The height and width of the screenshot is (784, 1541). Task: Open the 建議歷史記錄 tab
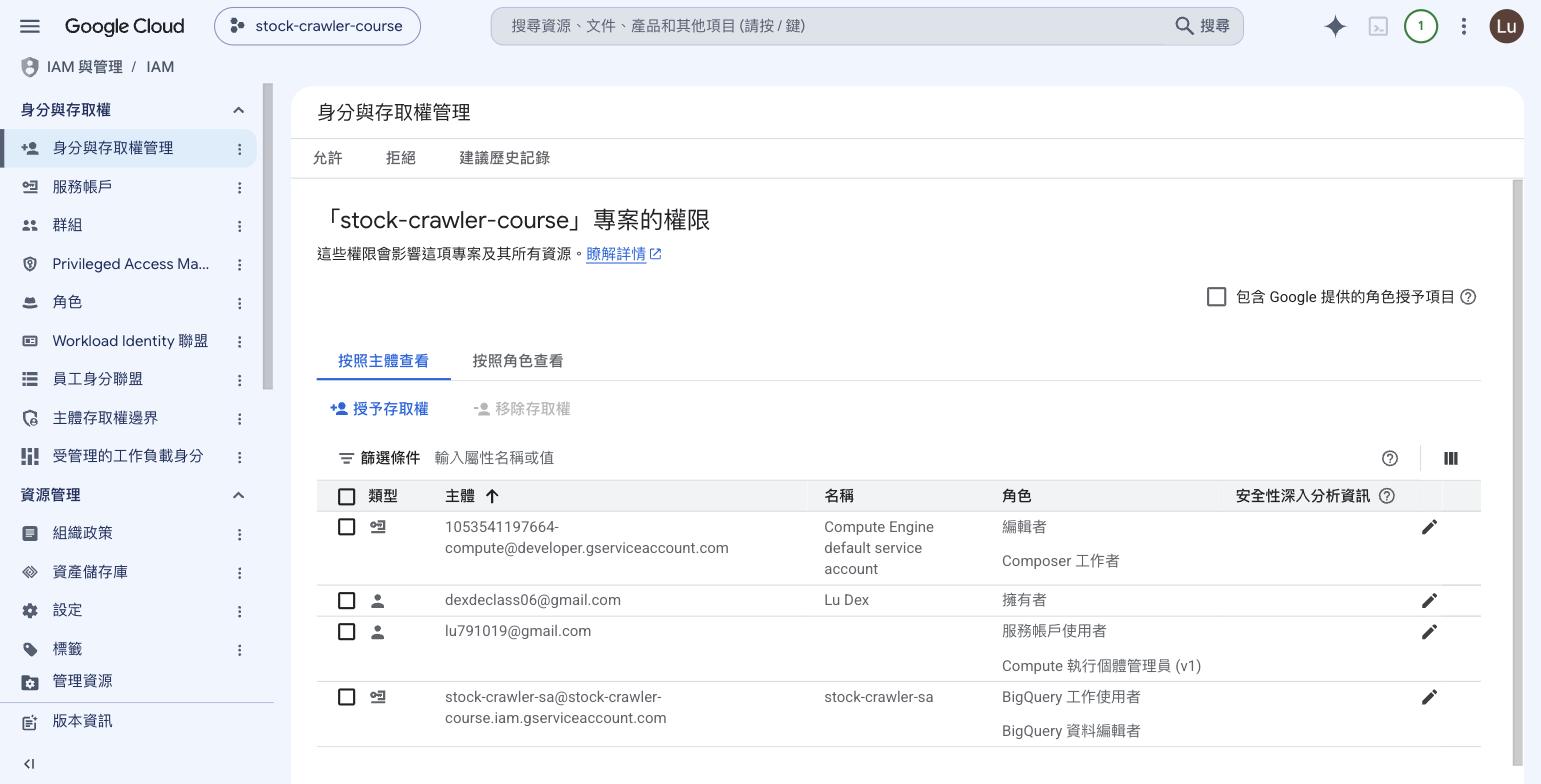(x=505, y=158)
